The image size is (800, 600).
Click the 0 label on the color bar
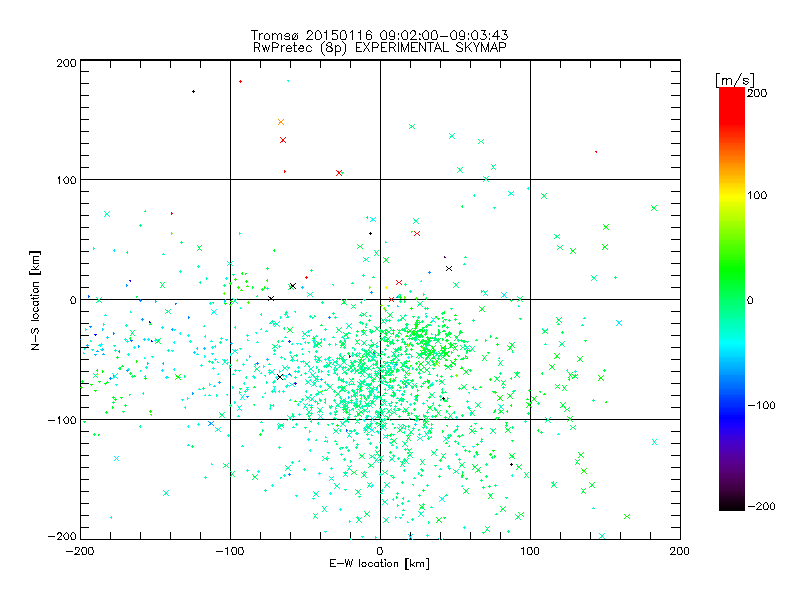point(750,300)
